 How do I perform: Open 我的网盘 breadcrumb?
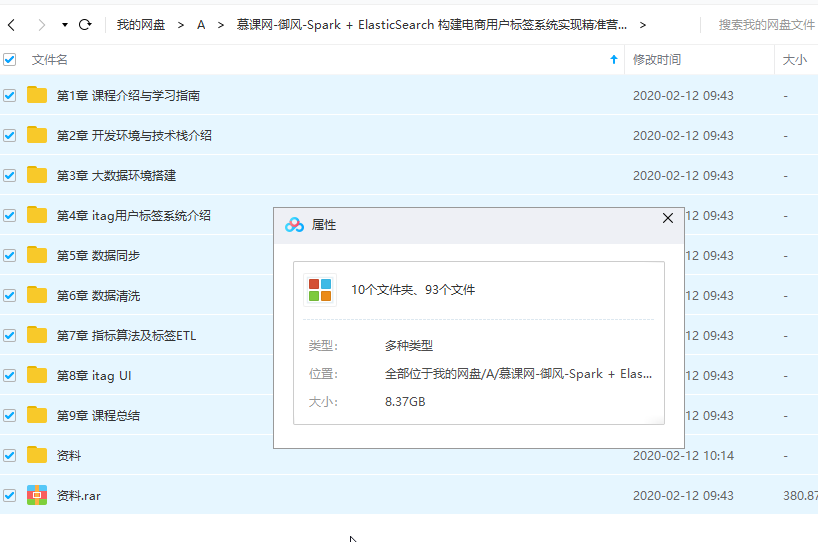click(x=141, y=25)
